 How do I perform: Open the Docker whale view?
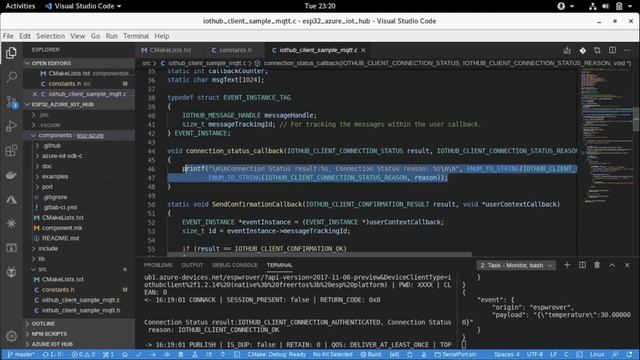tap(11, 175)
